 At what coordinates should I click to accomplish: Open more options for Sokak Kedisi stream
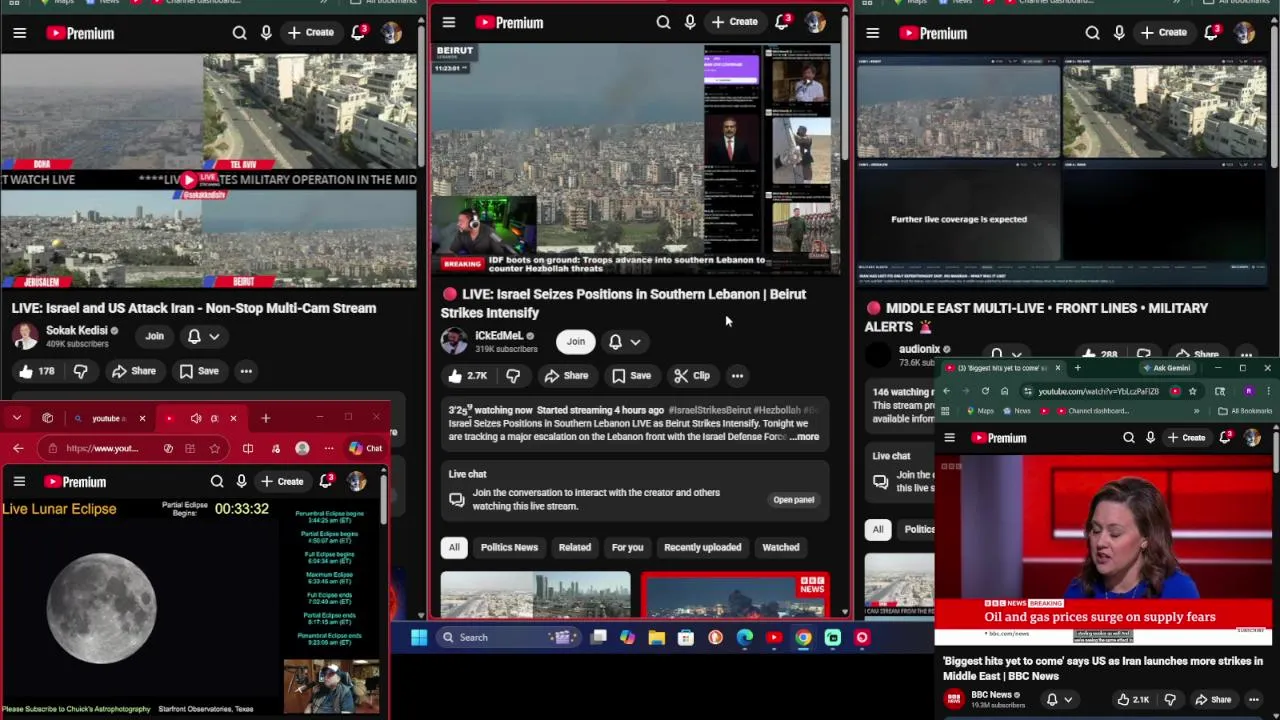[x=246, y=371]
